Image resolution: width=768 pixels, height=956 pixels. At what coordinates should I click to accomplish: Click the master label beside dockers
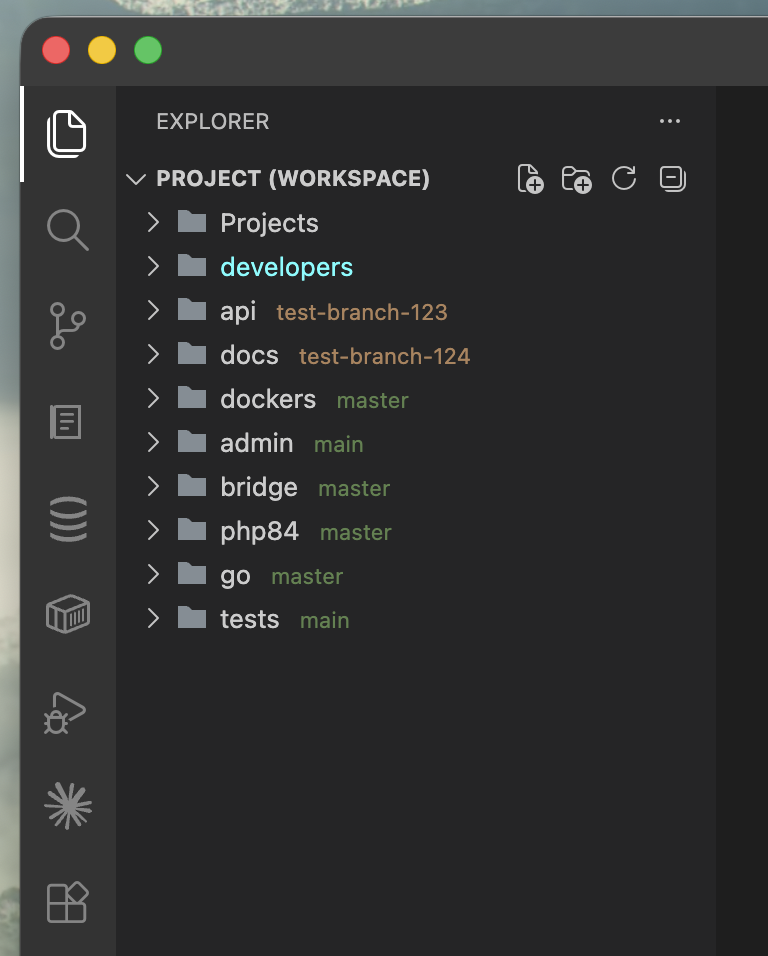tap(372, 401)
